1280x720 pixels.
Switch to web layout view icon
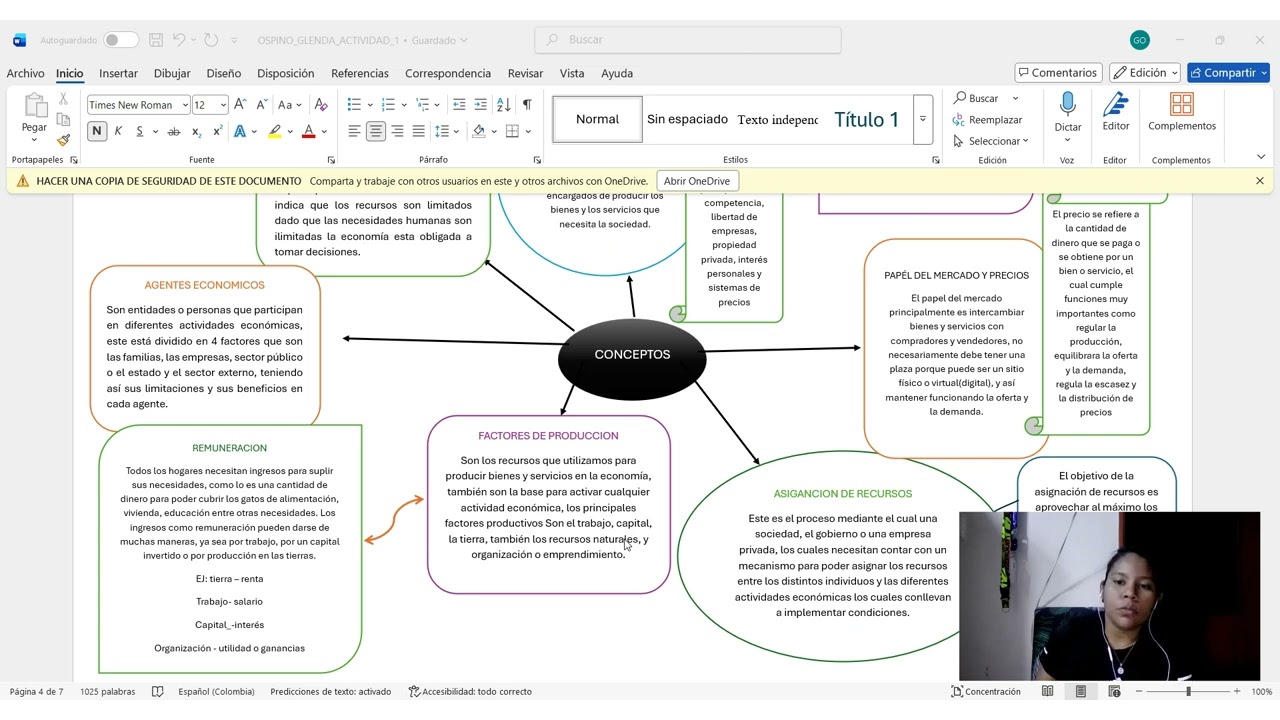point(1114,691)
